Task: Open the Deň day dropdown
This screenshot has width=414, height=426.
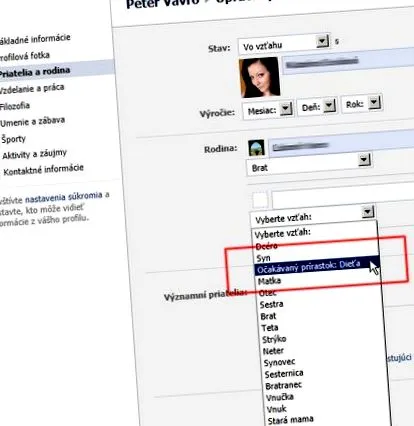Action: 317,107
